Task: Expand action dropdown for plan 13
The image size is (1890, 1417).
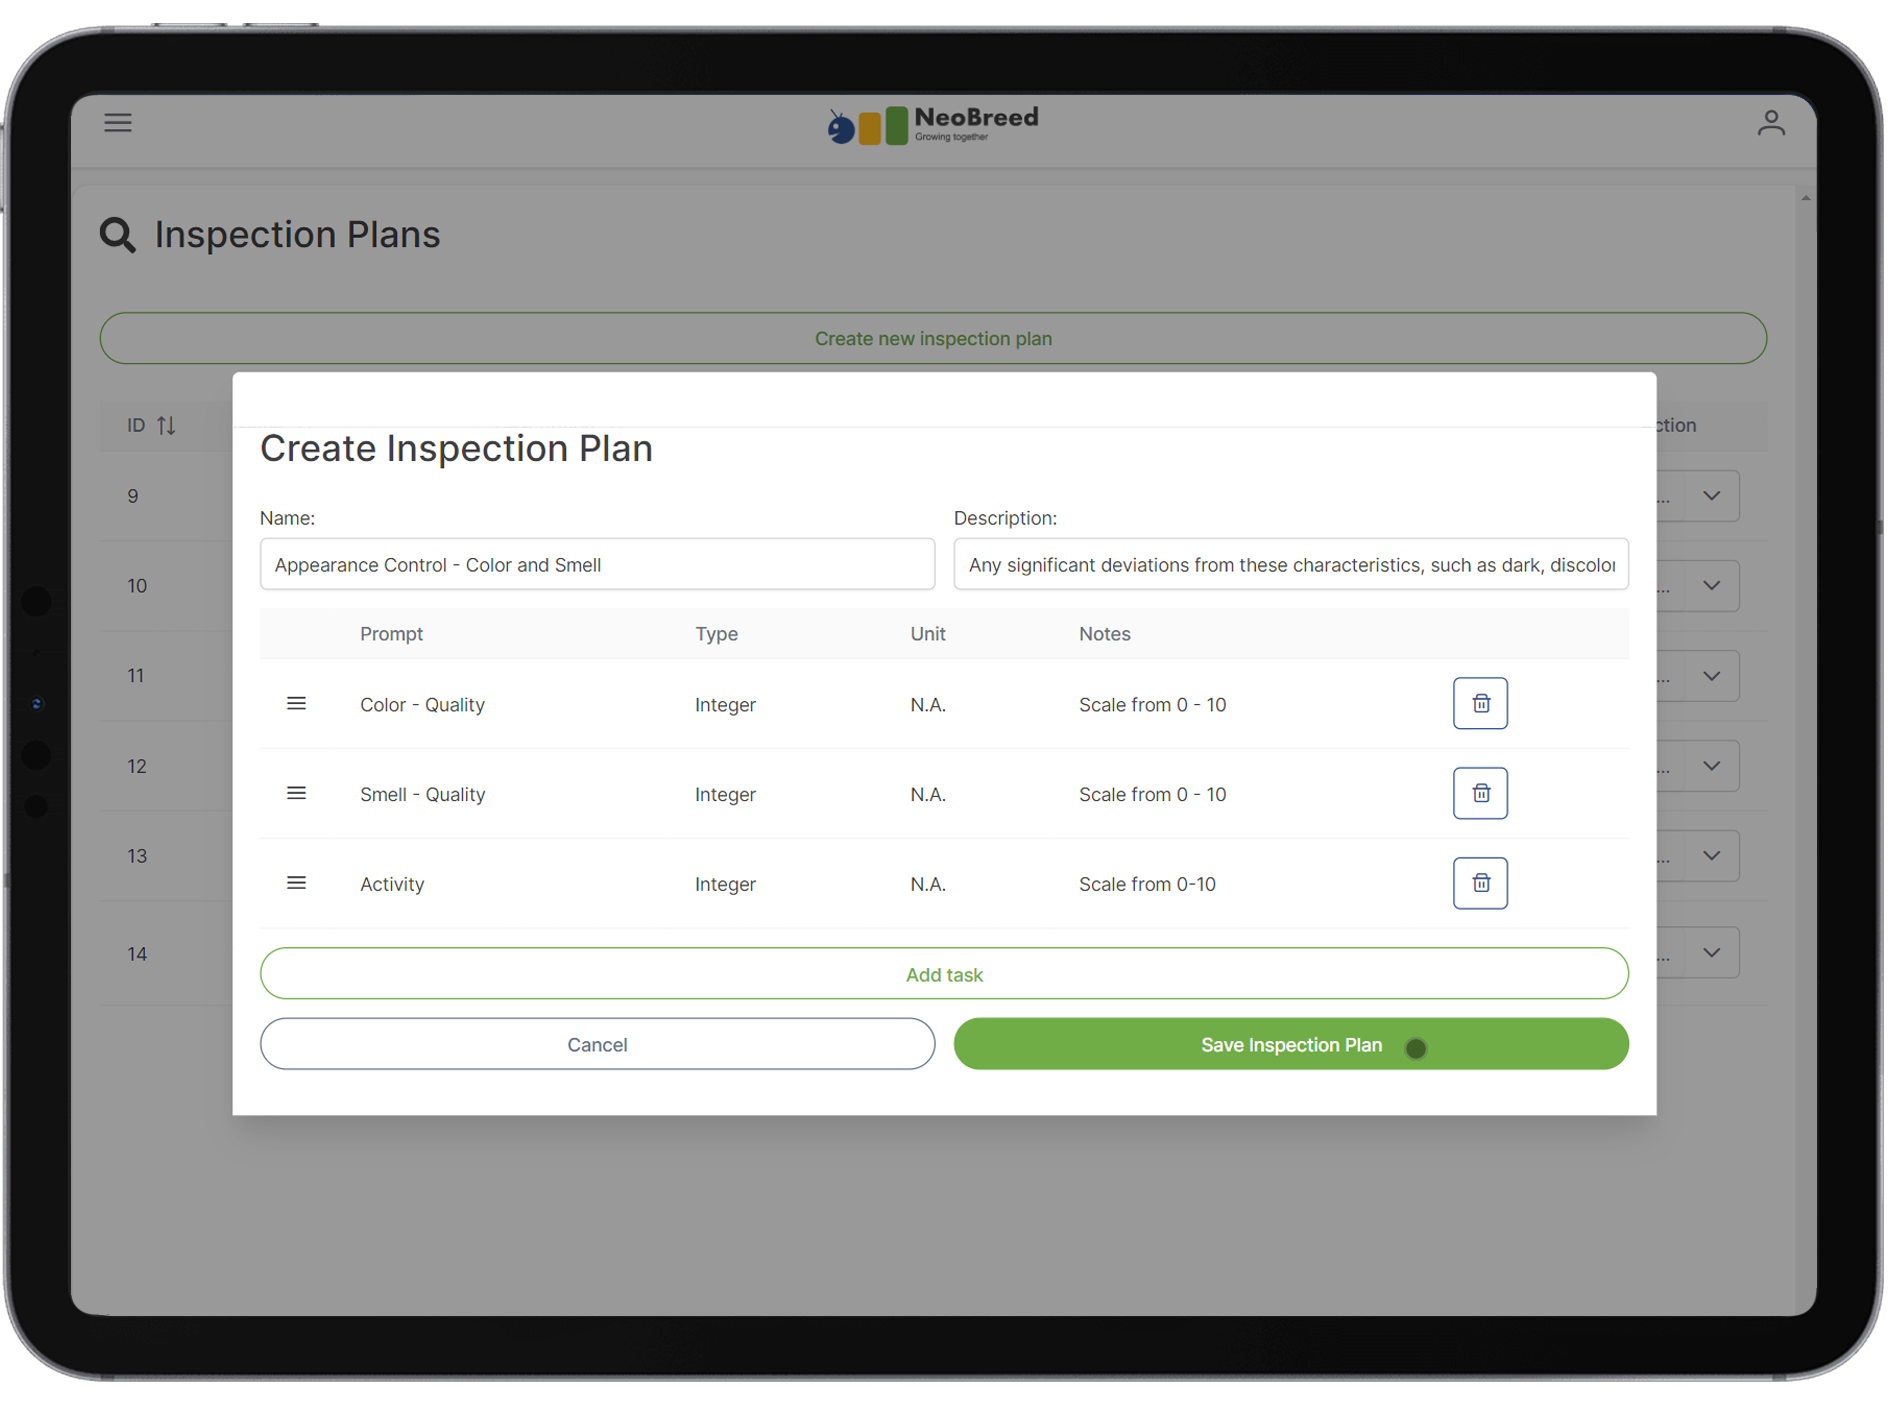Action: (1711, 857)
